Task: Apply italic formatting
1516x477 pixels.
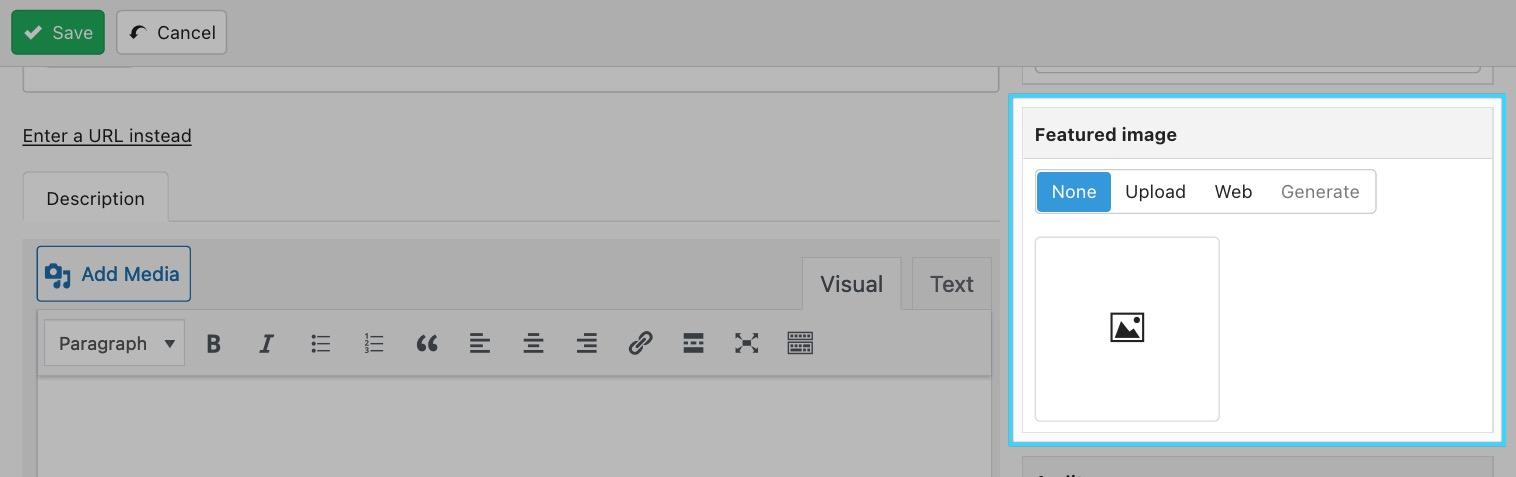Action: coord(266,344)
